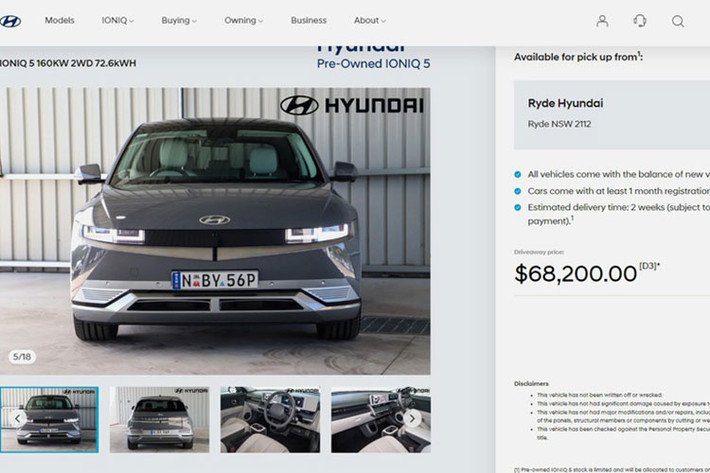The height and width of the screenshot is (473, 710).
Task: Expand the IONIQ dropdown menu
Action: pos(118,20)
